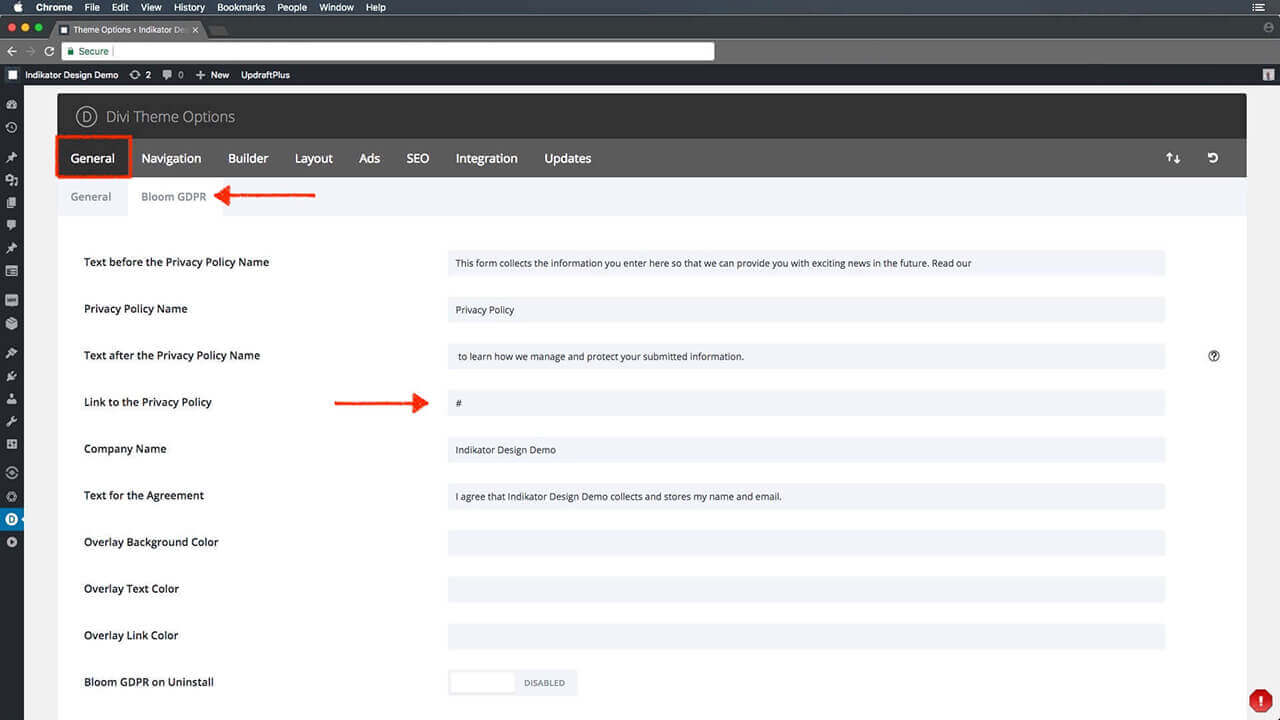Click the Chrome address bar
Screen dimensions: 1280x720
point(388,51)
